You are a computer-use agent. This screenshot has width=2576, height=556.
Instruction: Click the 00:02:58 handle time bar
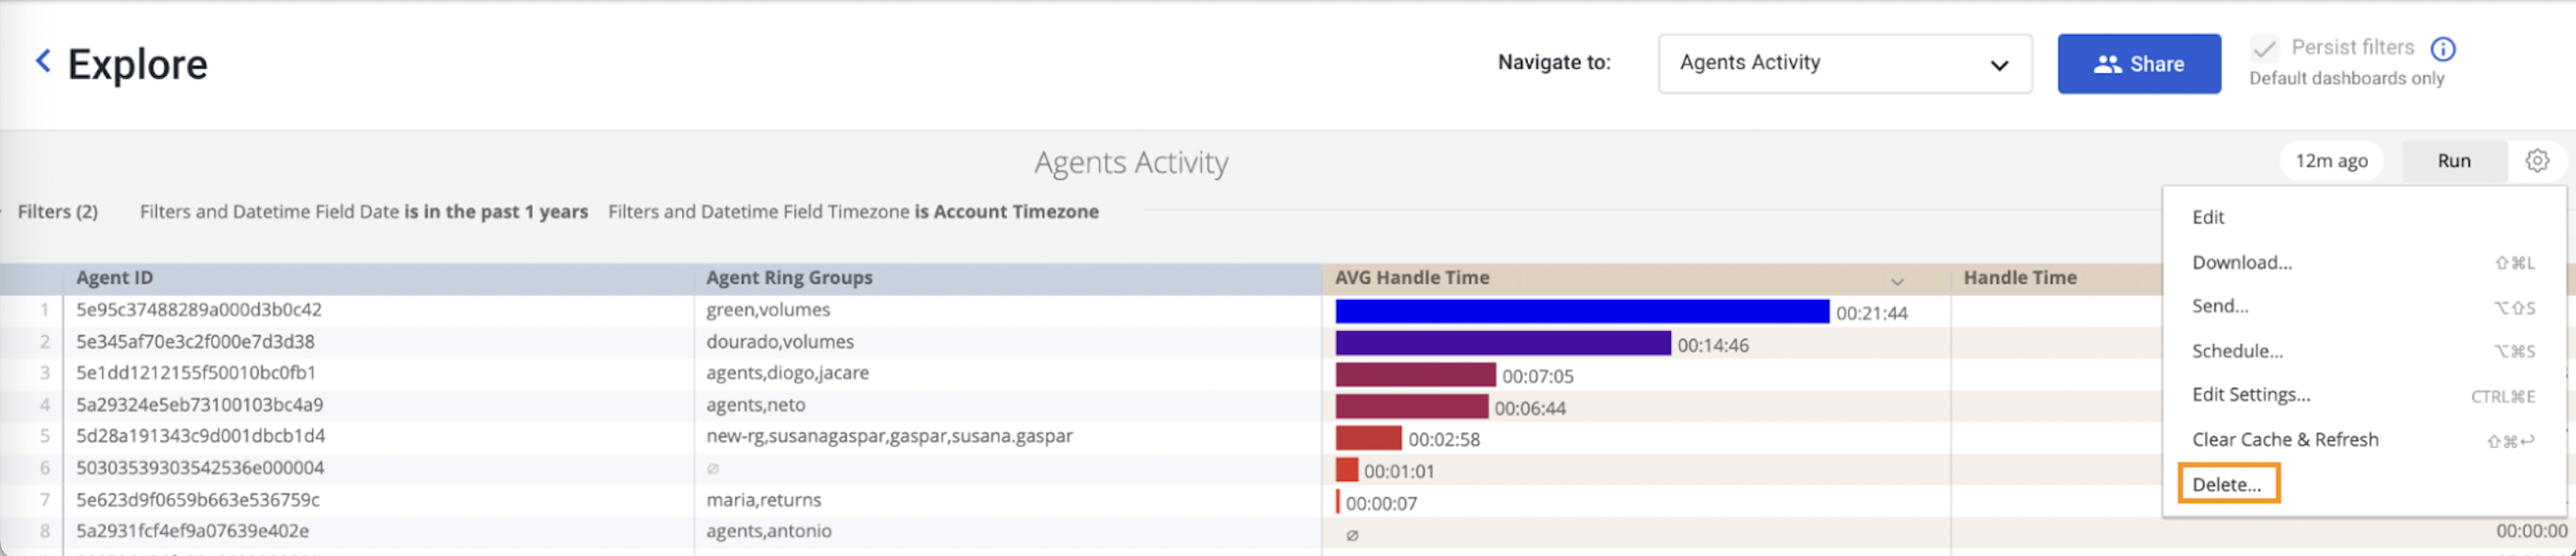pos(1368,439)
